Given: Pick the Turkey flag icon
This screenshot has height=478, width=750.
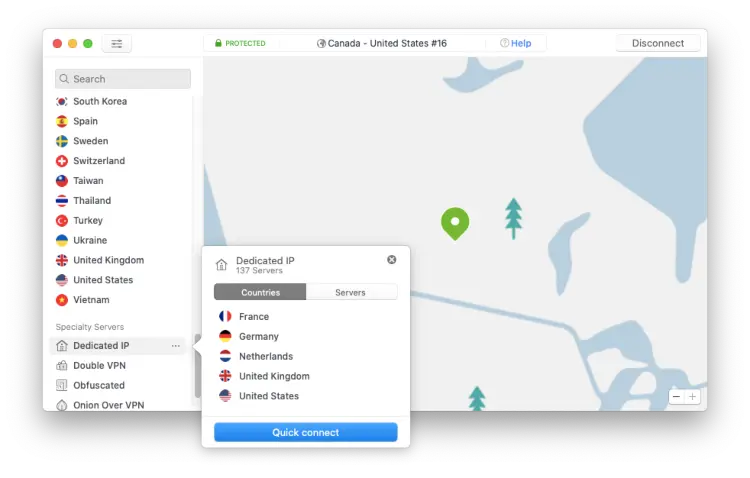Looking at the screenshot, I should (x=62, y=221).
